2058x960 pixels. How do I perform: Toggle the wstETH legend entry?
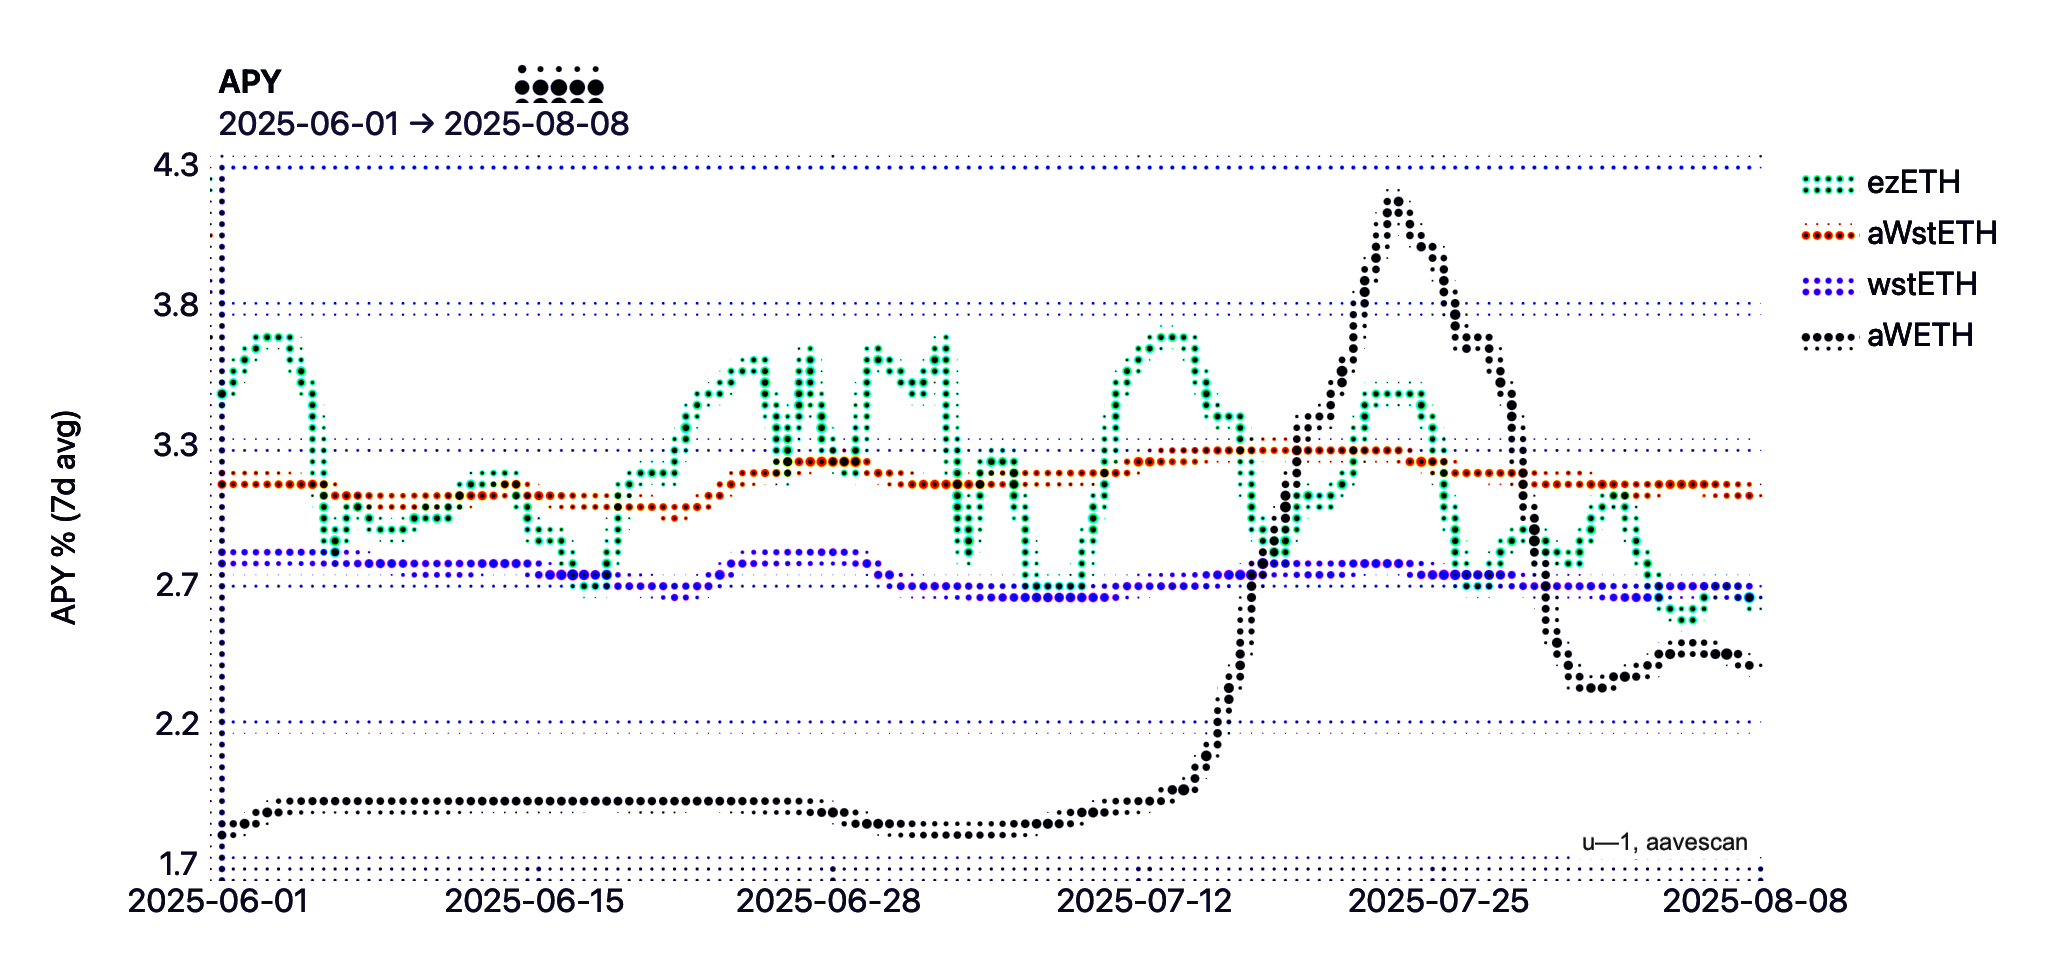[1889, 284]
